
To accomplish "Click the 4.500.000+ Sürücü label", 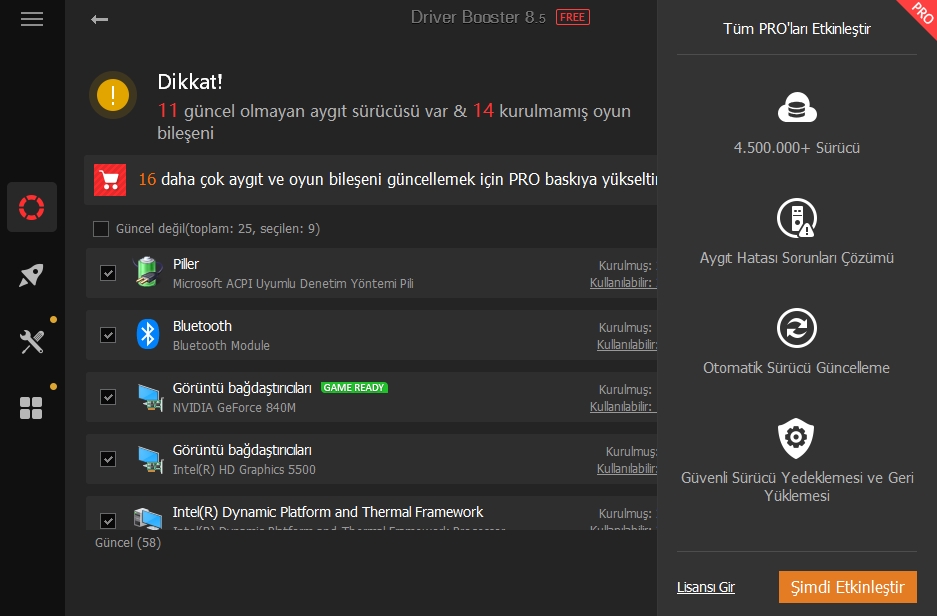I will (797, 148).
